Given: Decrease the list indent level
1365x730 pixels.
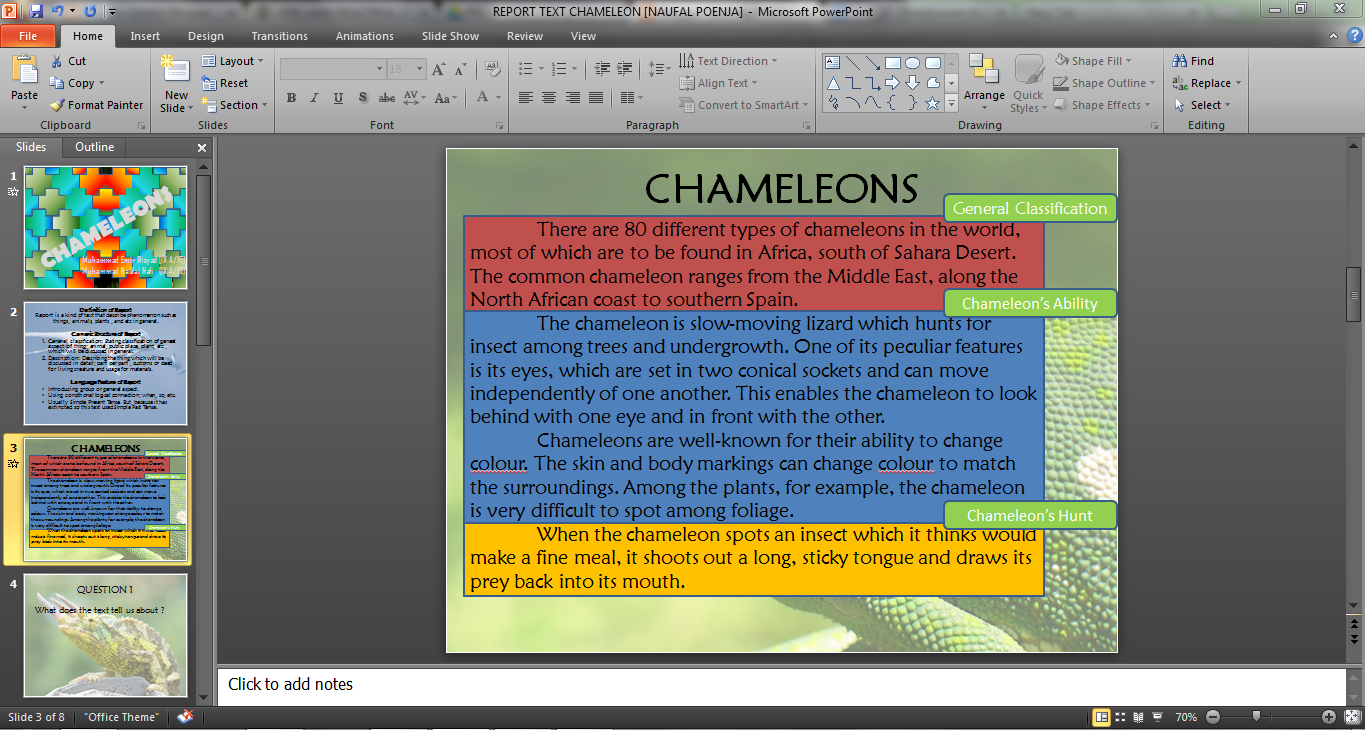Looking at the screenshot, I should pos(602,69).
